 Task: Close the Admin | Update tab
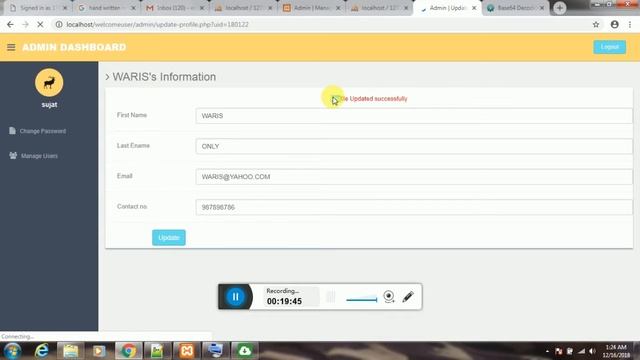(x=474, y=8)
